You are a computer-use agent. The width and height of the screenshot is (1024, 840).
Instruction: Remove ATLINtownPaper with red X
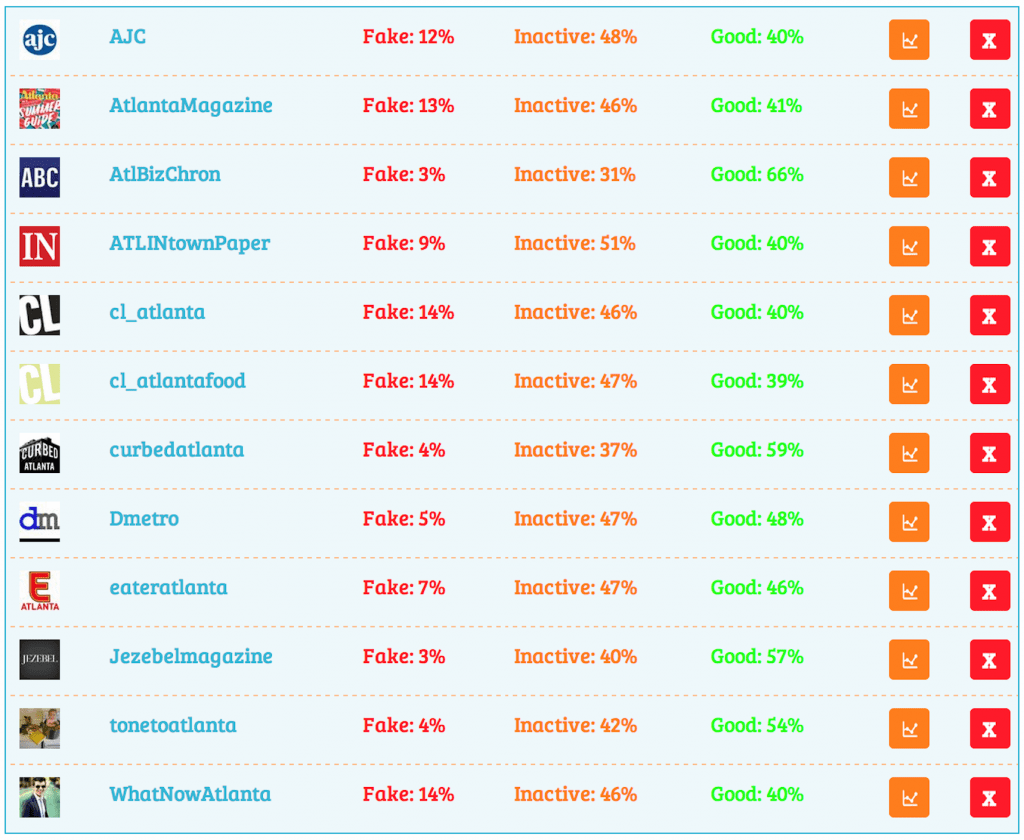click(x=989, y=247)
